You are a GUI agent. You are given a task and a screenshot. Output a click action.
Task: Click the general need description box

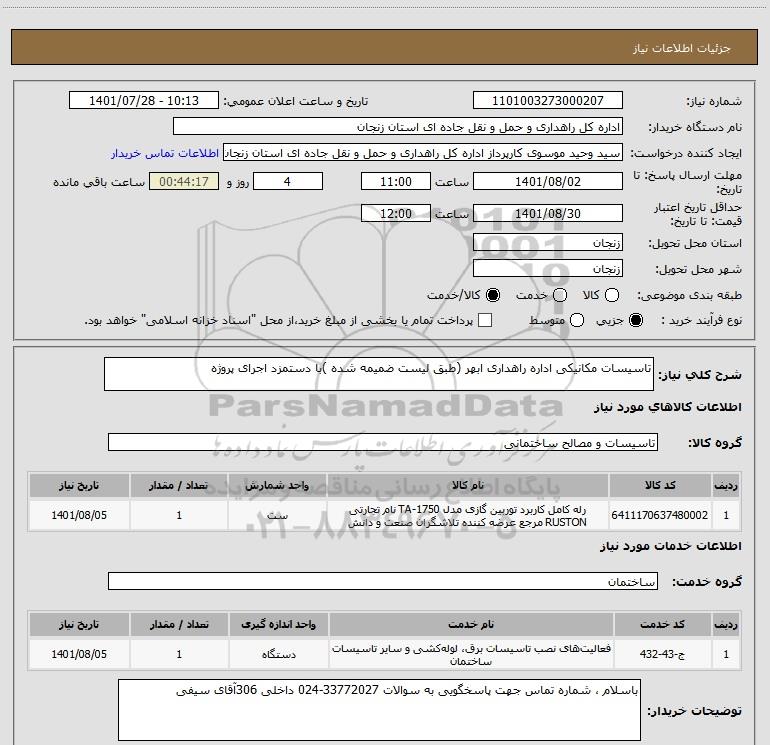click(379, 374)
